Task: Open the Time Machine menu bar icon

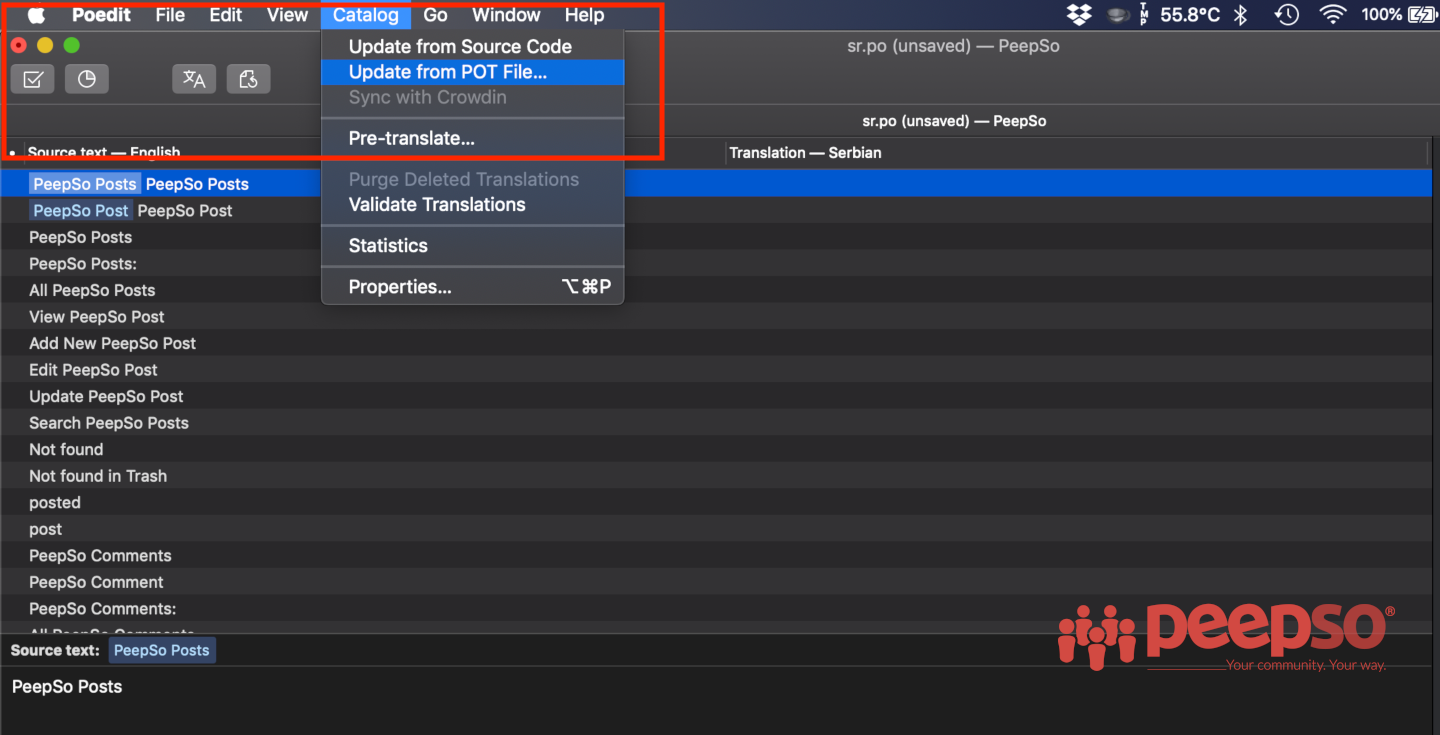Action: 1287,15
